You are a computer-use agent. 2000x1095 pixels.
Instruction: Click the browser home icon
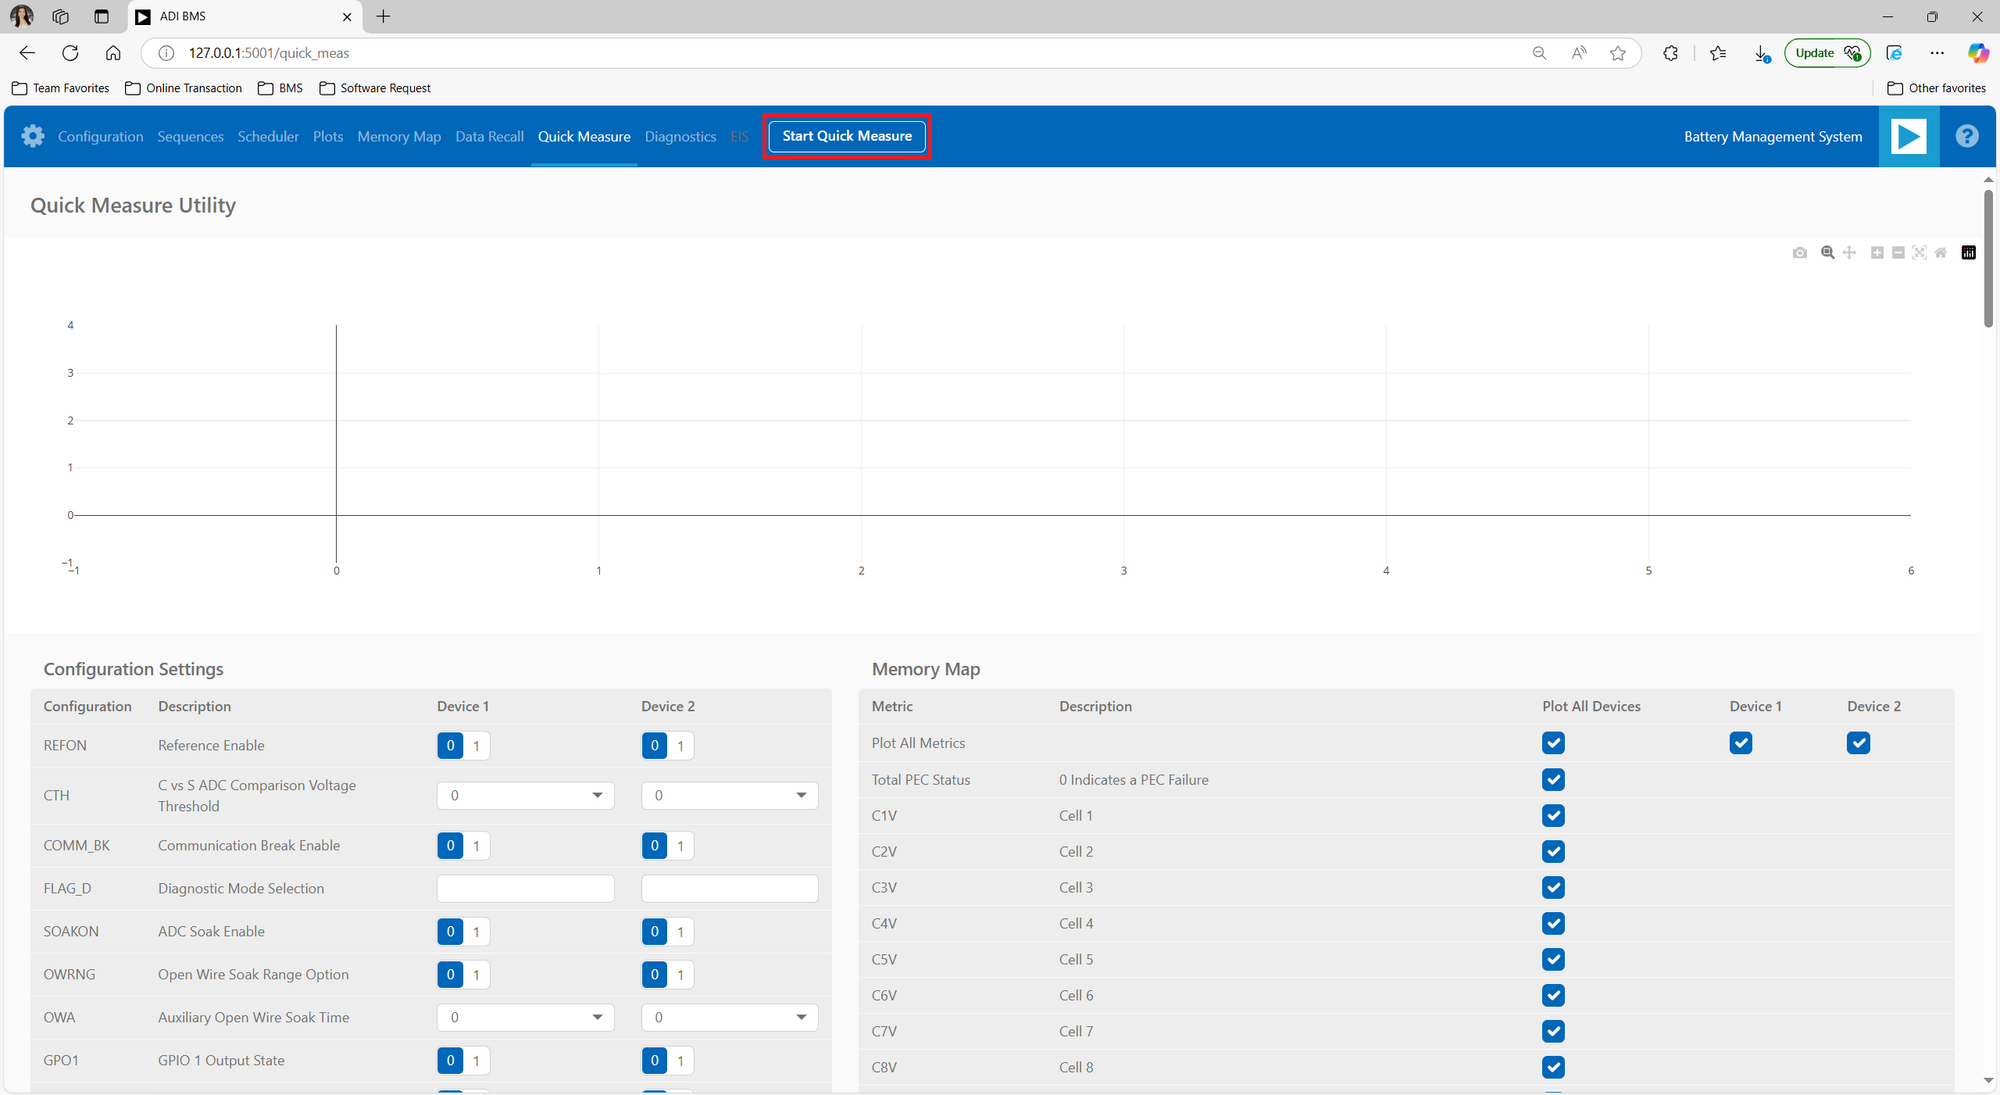(x=113, y=53)
